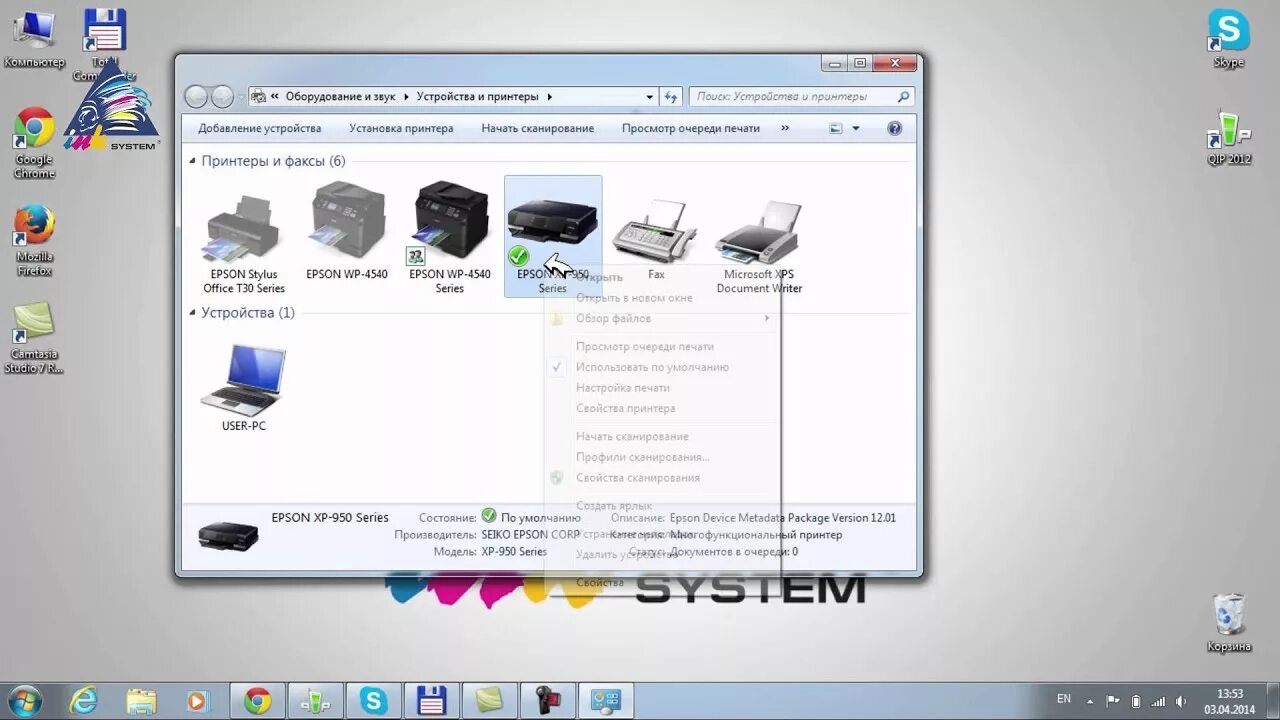
Task: Select the EPSON Stylus Office T30 Series printer
Action: pos(244,240)
